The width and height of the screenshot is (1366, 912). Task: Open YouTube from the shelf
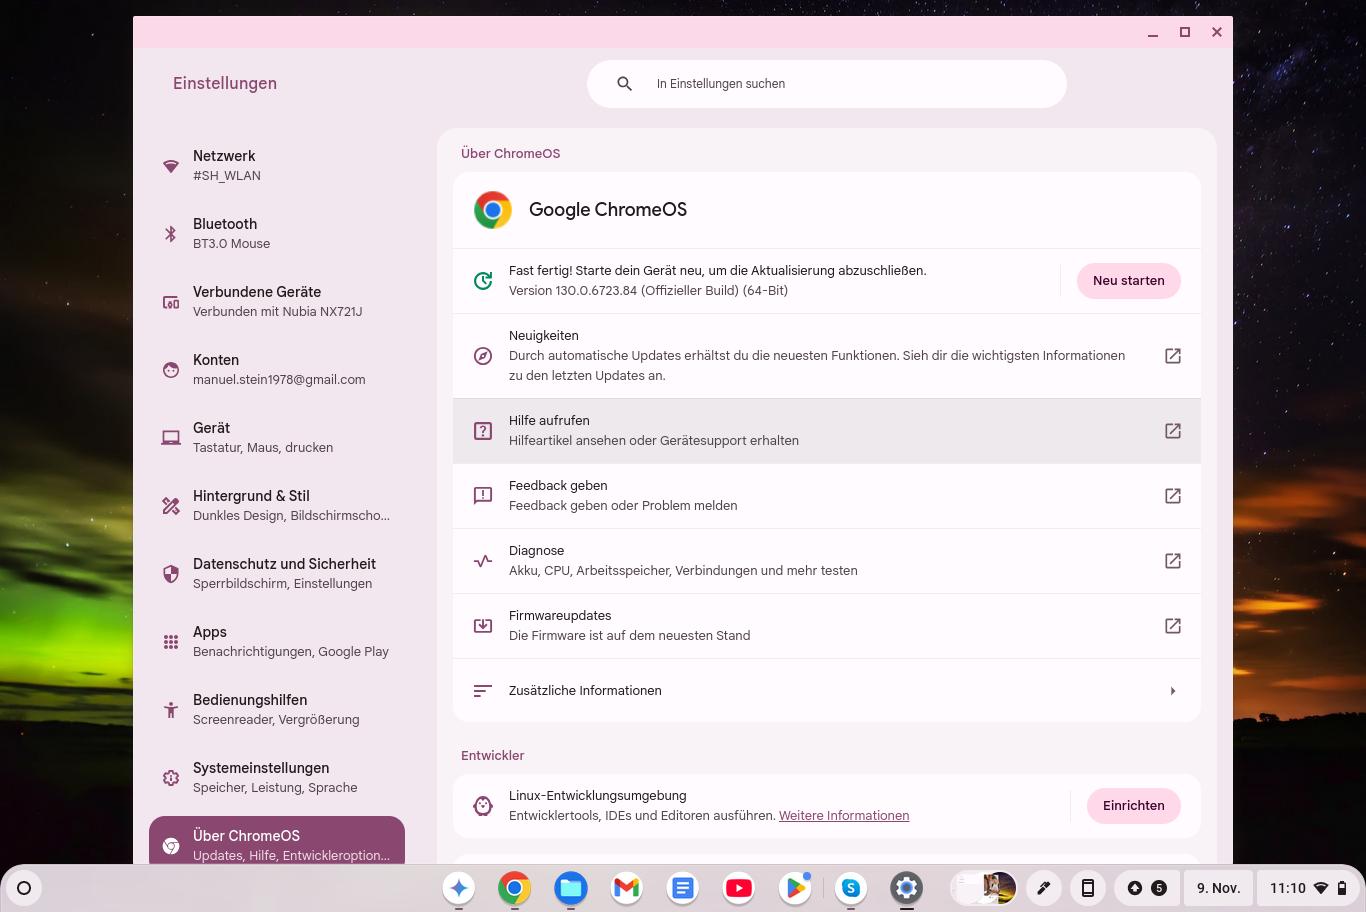pos(739,888)
